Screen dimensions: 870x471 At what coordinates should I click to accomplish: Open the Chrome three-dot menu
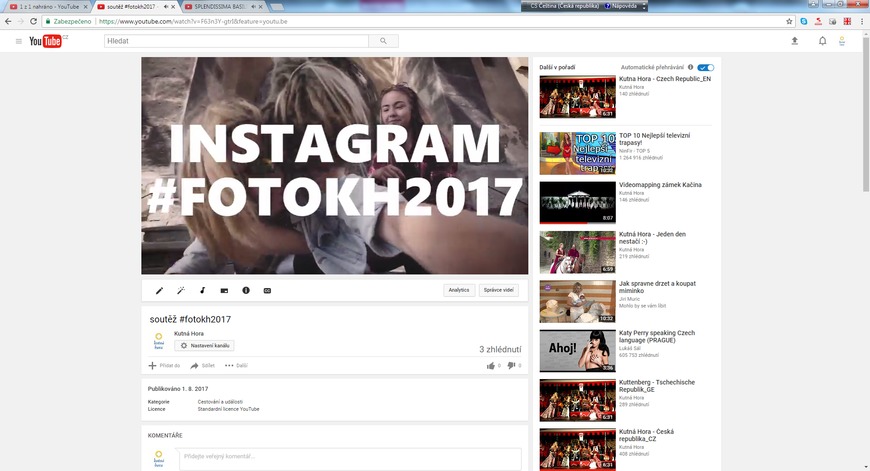pos(861,22)
